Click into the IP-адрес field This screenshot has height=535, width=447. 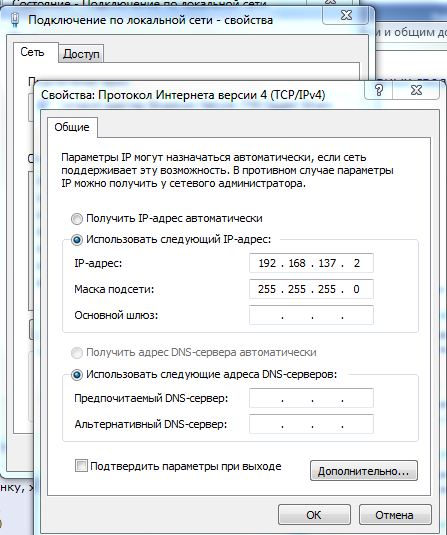pyautogui.click(x=311, y=263)
